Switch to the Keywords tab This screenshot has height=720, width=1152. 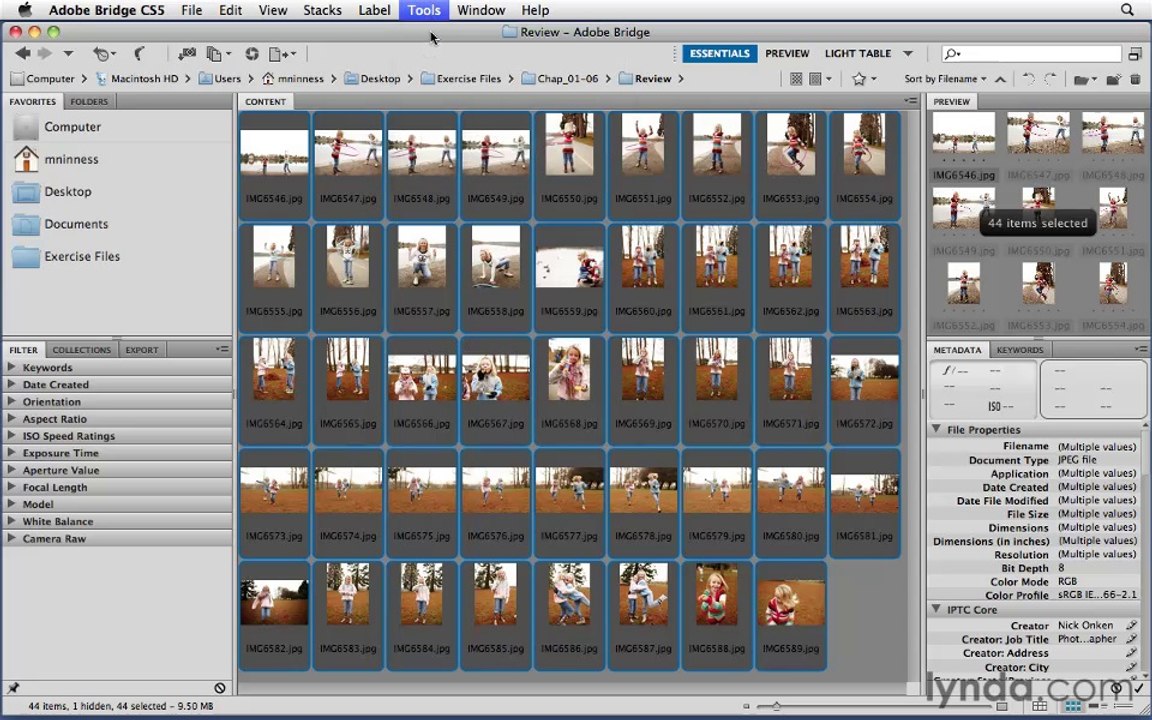point(1019,350)
